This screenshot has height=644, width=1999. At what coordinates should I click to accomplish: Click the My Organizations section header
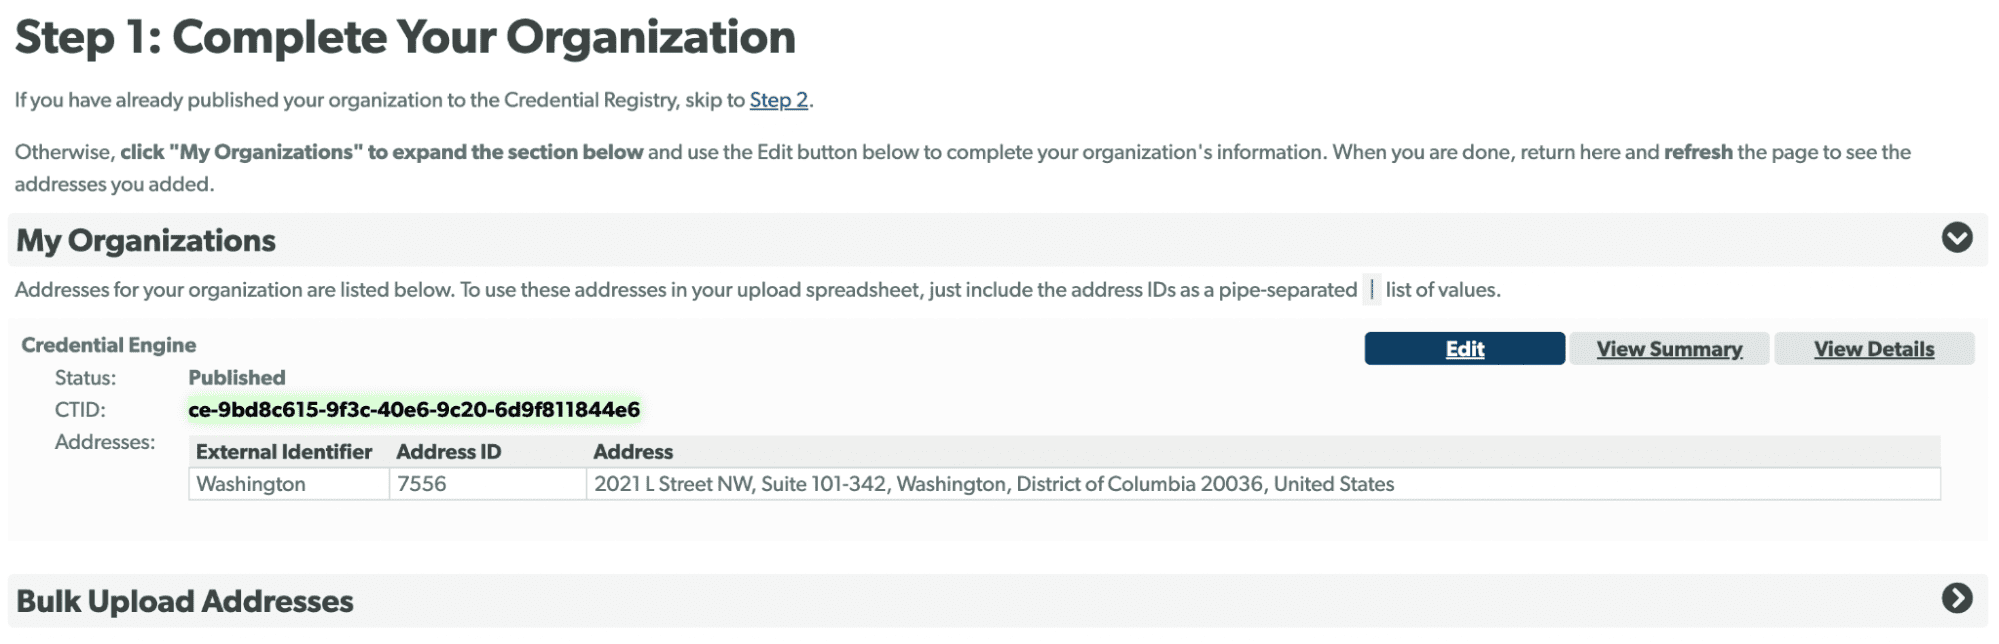144,240
